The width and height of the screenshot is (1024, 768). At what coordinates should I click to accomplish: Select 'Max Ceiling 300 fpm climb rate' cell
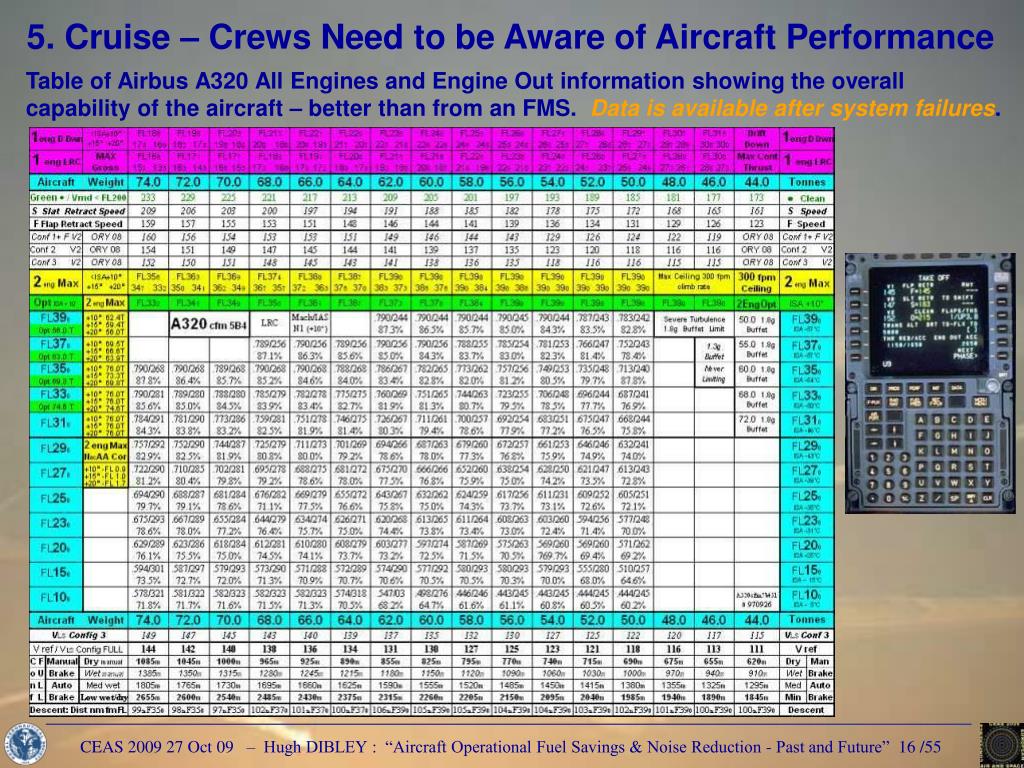coord(694,282)
